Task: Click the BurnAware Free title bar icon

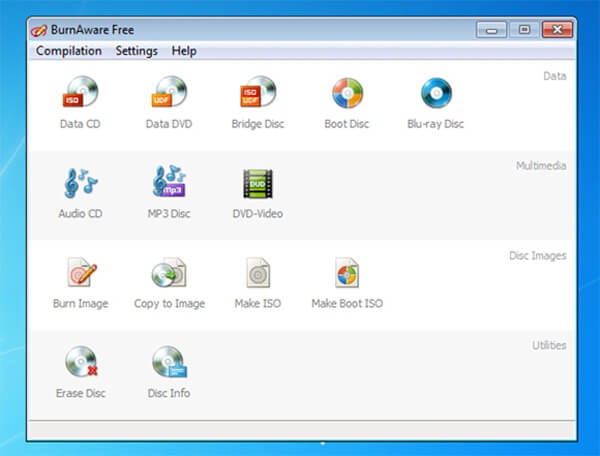Action: point(39,30)
